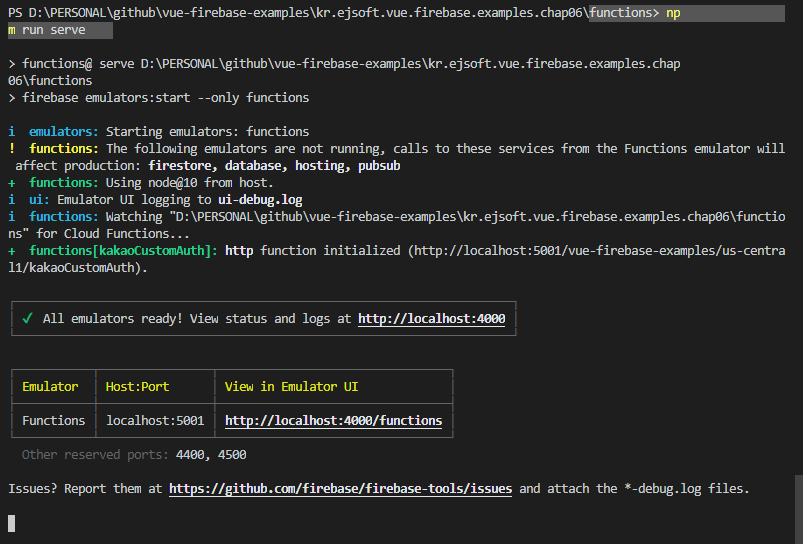Click the terminal cursor block at bottom
The width and height of the screenshot is (803, 544).
click(12, 523)
